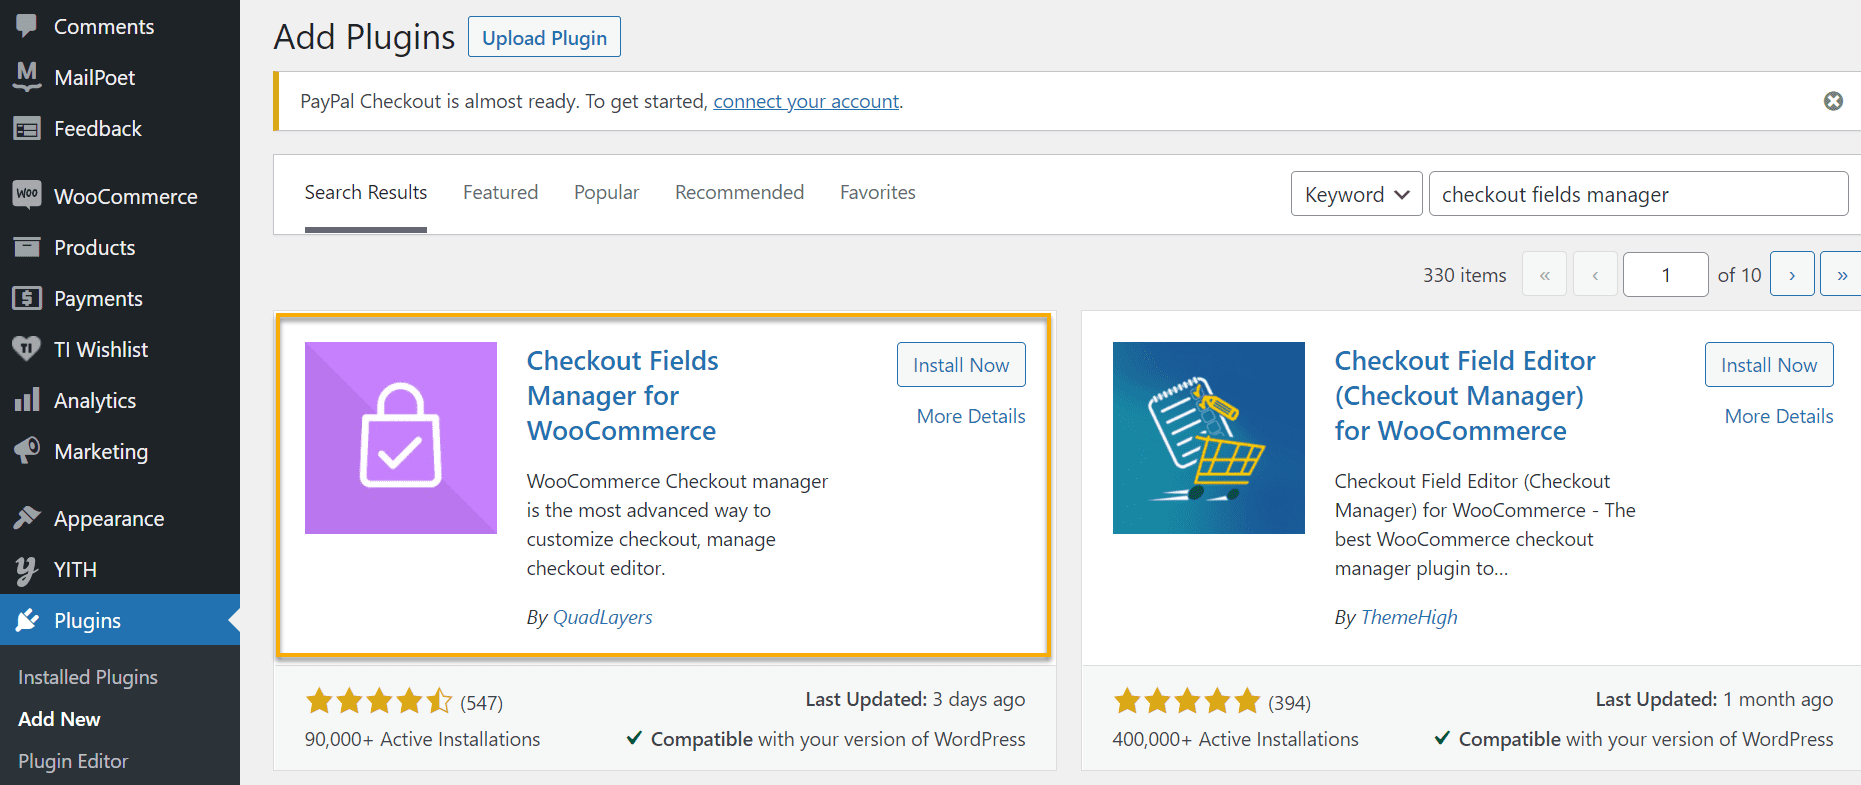Switch to Search Results tab
The image size is (1861, 785).
(x=366, y=192)
